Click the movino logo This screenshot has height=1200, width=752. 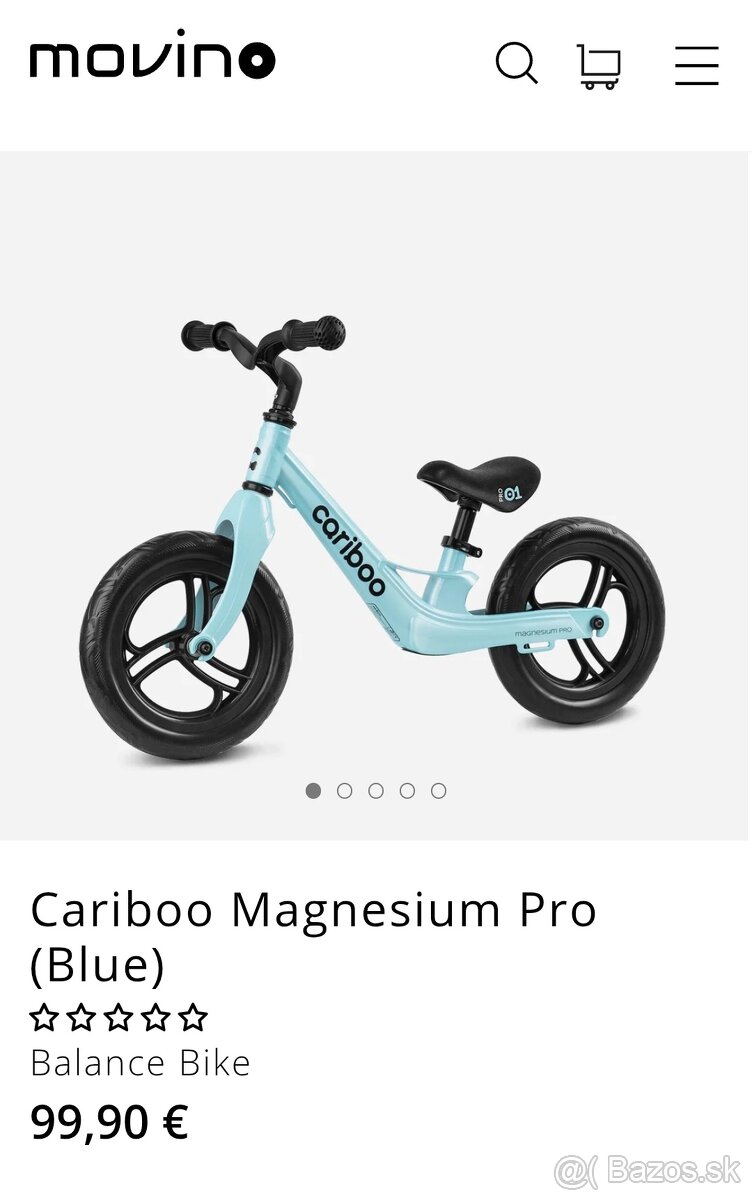152,55
